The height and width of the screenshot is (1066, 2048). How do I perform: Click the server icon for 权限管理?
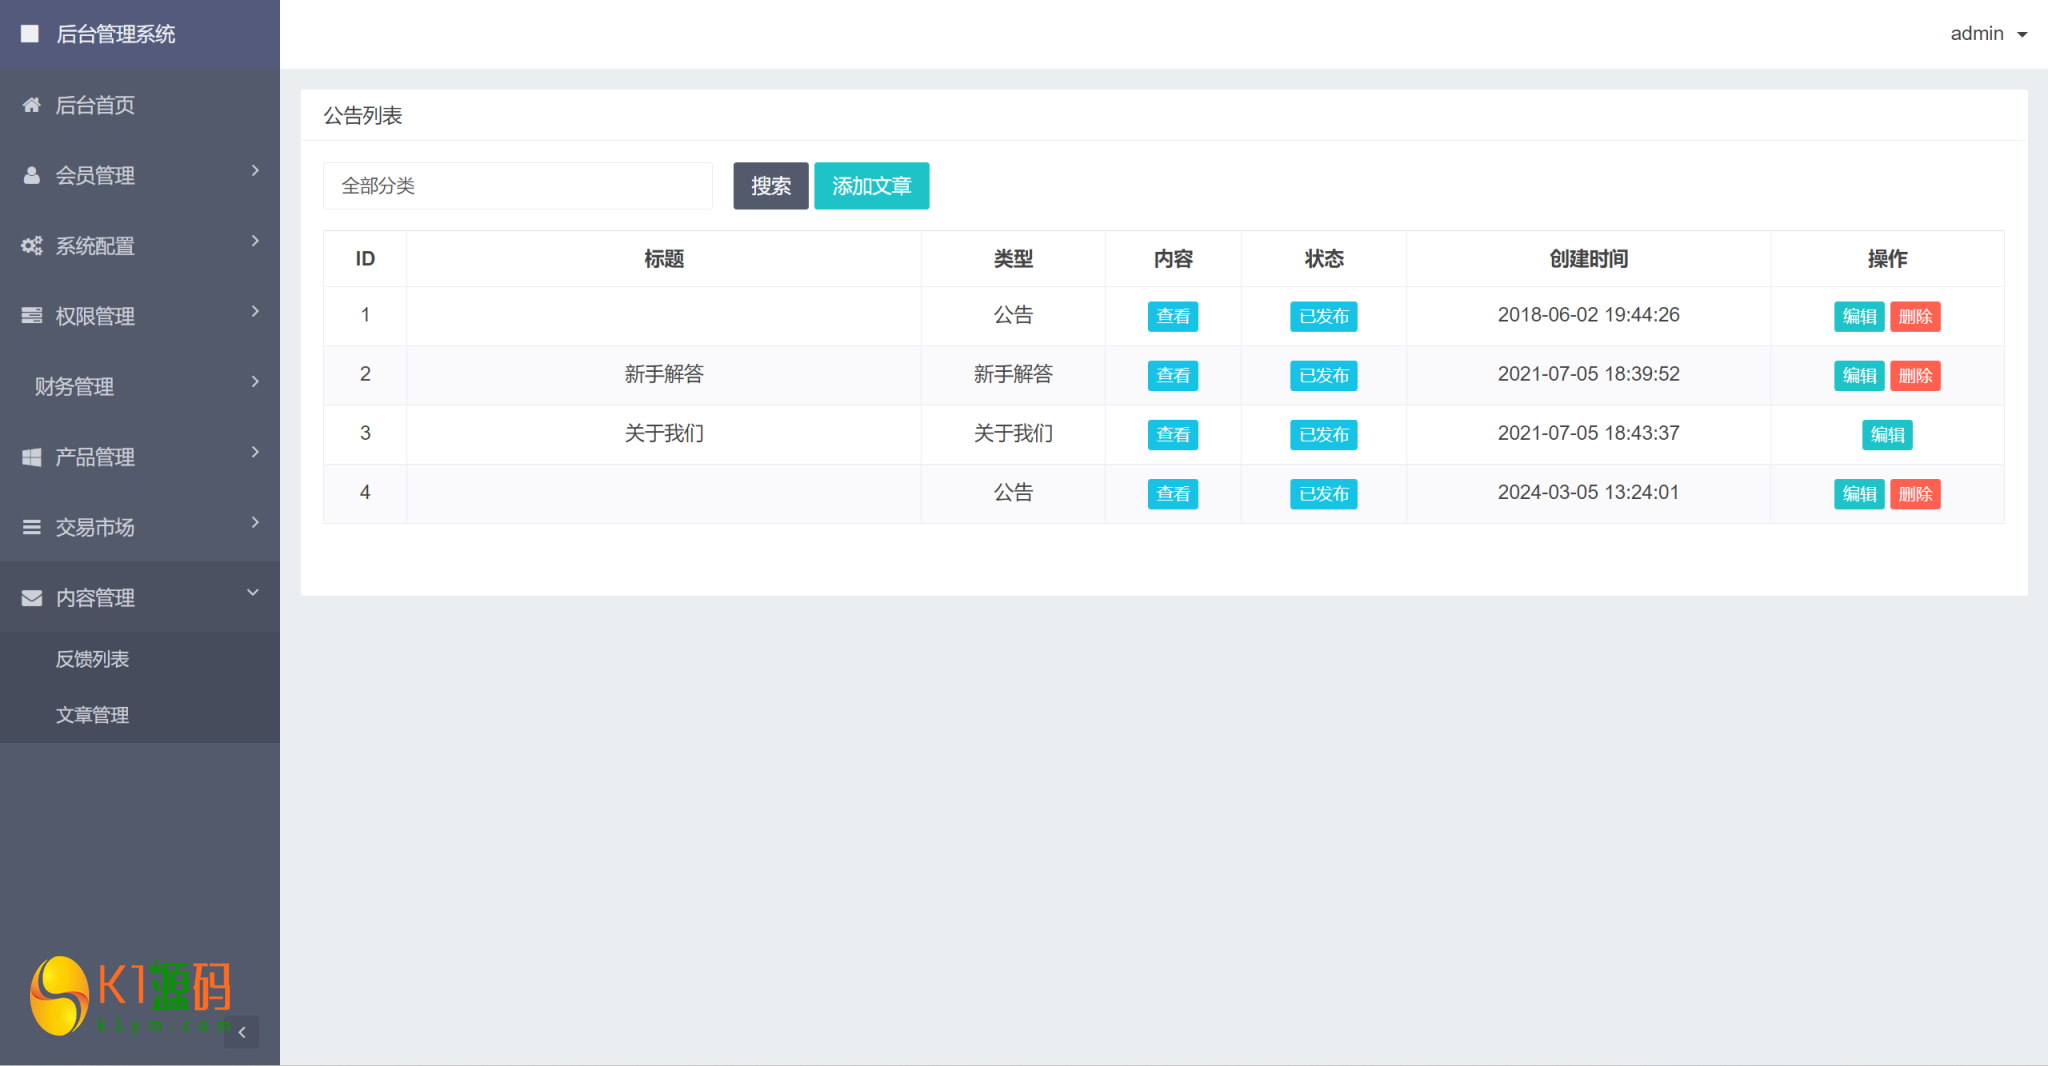[x=32, y=316]
